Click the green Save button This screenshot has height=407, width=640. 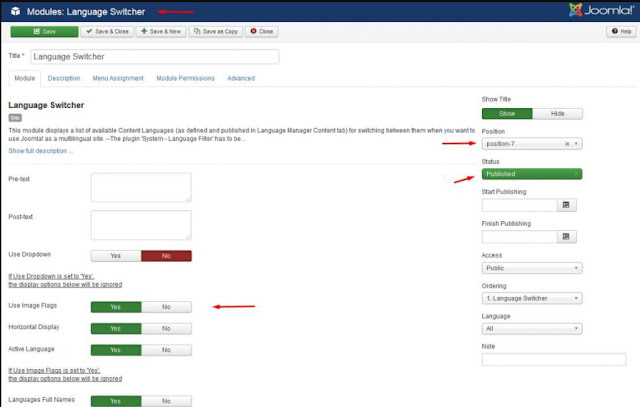[44, 31]
